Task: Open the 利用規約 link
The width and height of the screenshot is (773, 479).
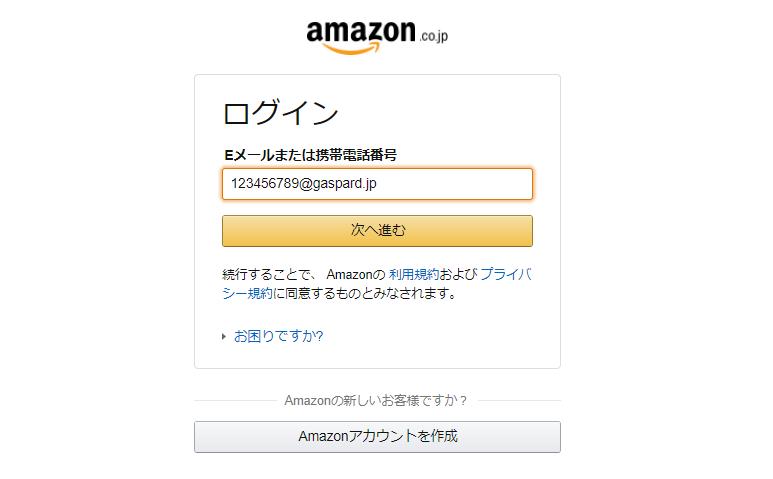Action: pos(414,274)
